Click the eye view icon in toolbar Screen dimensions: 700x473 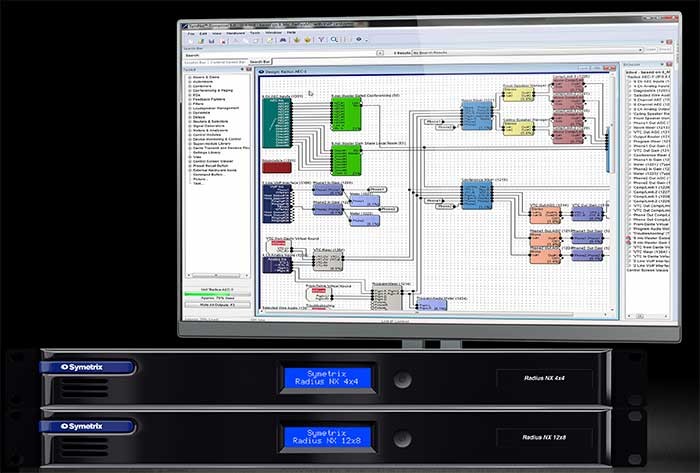coord(358,39)
